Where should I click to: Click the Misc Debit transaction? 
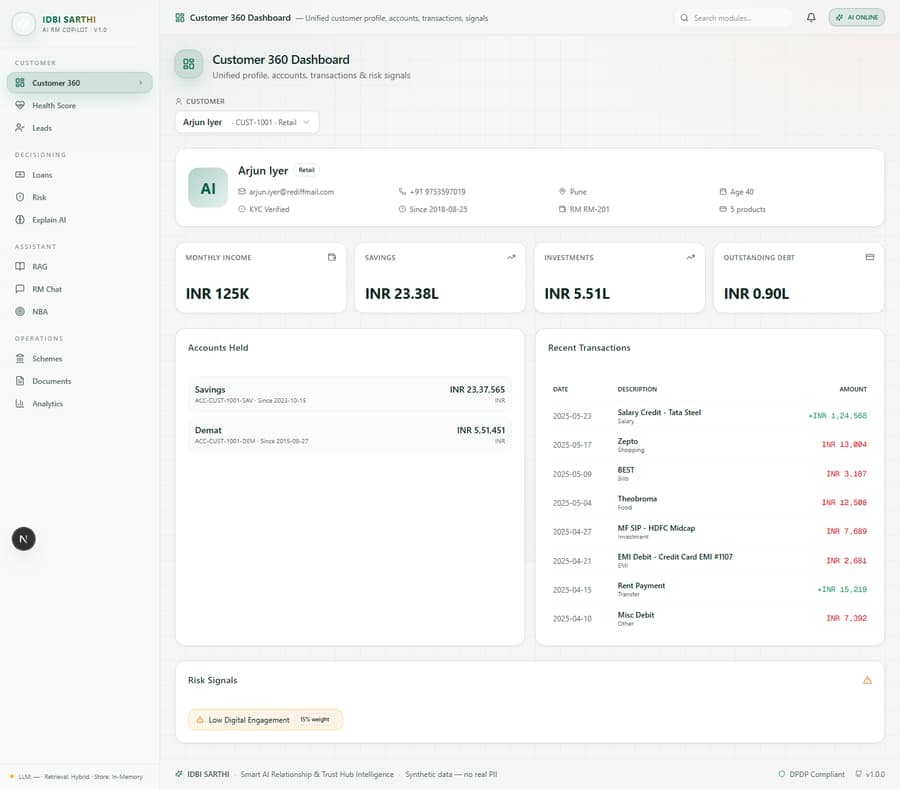click(x=709, y=619)
